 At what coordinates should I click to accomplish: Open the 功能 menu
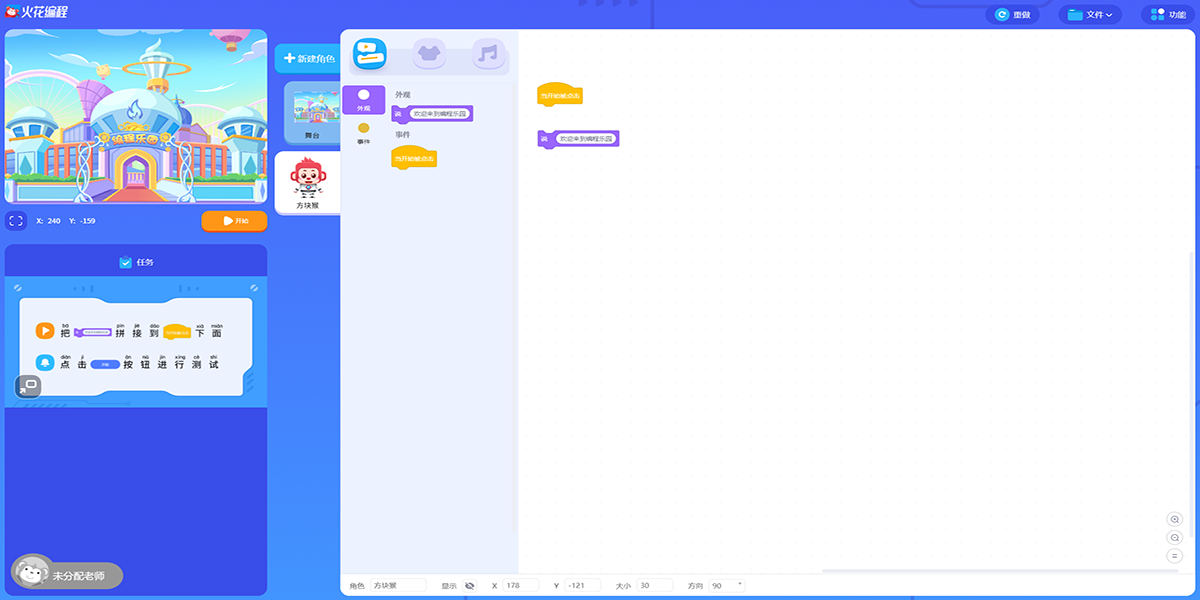[x=1167, y=15]
